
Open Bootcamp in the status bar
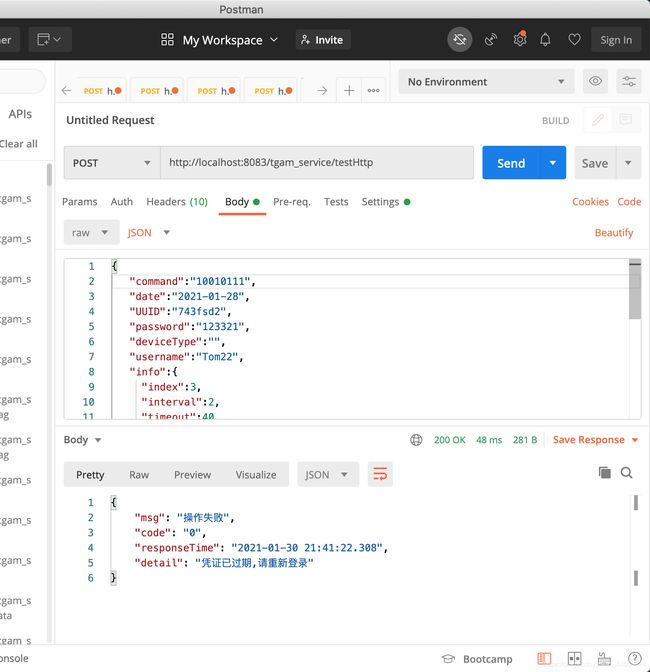[x=477, y=659]
